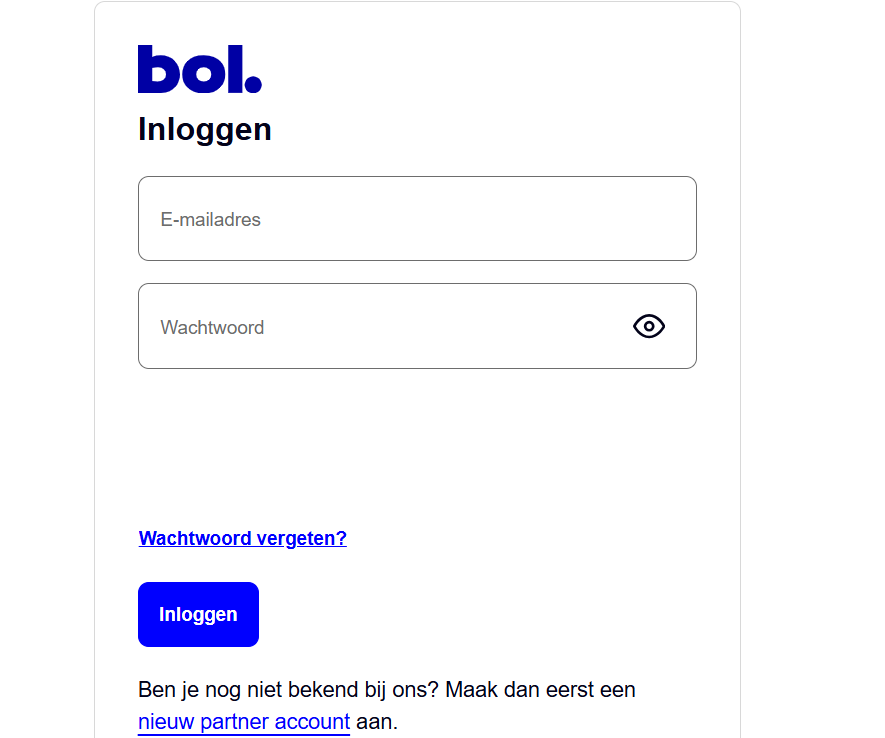Click the round dot in the bol. logo
Screen dimensions: 885x738
point(253,84)
